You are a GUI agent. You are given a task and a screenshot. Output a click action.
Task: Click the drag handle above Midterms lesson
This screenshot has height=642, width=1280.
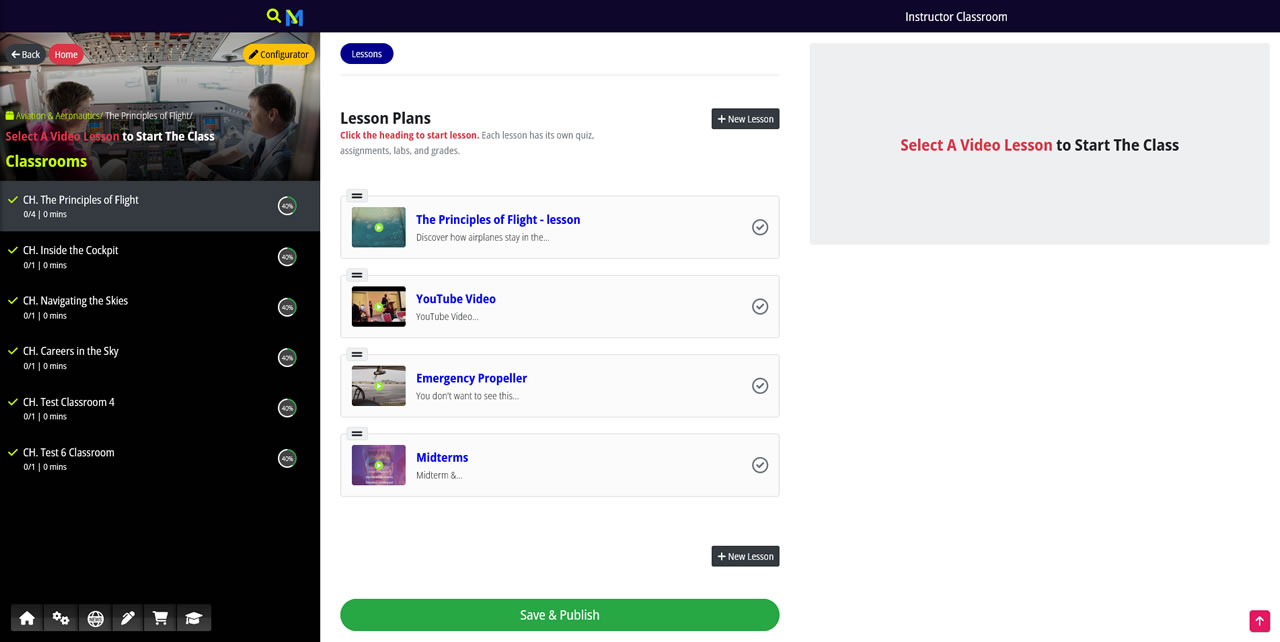tap(357, 434)
